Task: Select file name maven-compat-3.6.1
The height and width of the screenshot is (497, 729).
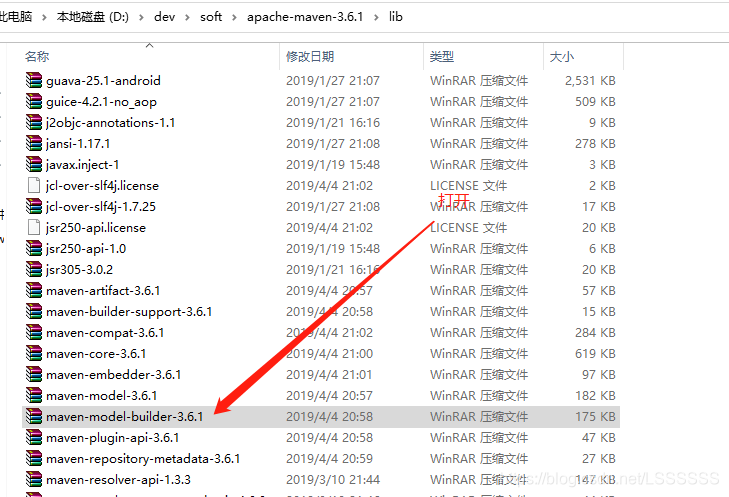Action: [x=105, y=333]
